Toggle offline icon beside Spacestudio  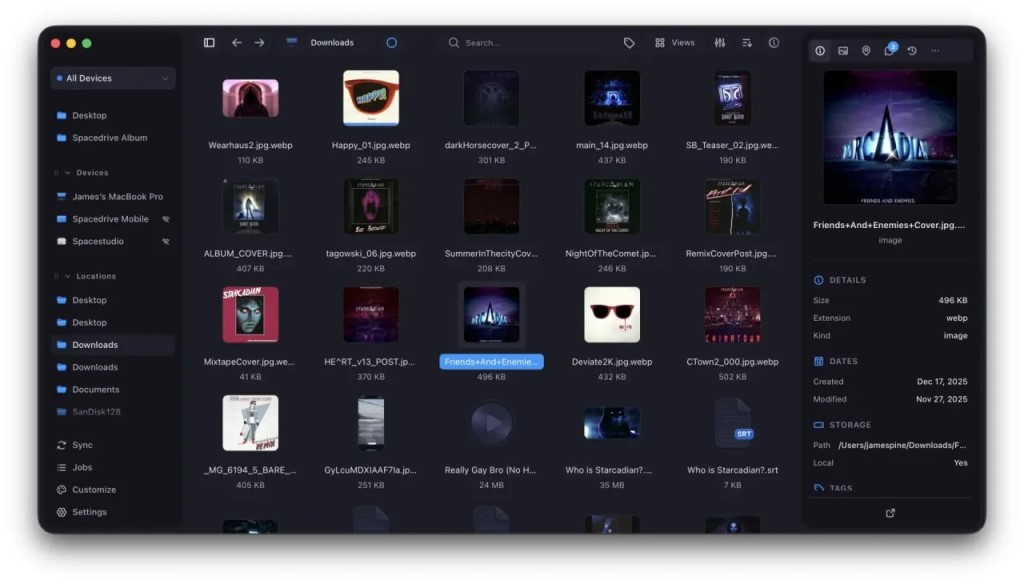166,242
